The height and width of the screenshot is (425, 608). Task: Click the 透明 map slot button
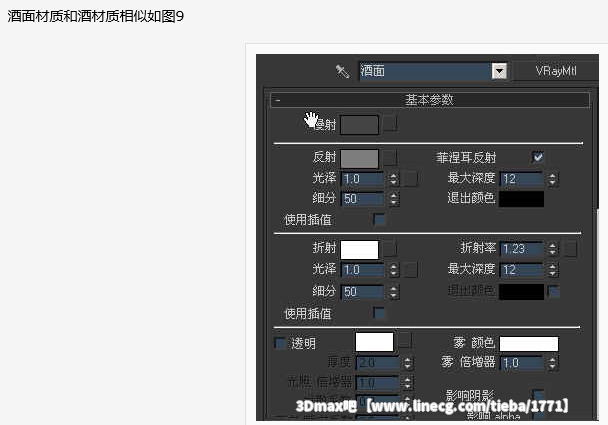[x=405, y=342]
